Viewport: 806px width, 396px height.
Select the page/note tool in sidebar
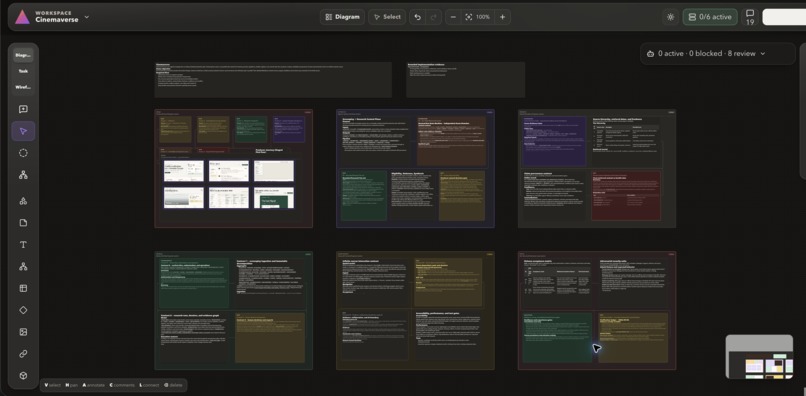point(23,223)
